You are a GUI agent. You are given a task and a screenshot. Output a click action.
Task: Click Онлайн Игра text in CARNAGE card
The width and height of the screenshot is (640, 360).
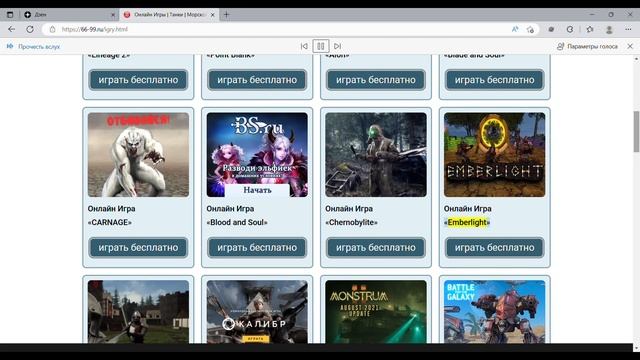(x=111, y=209)
